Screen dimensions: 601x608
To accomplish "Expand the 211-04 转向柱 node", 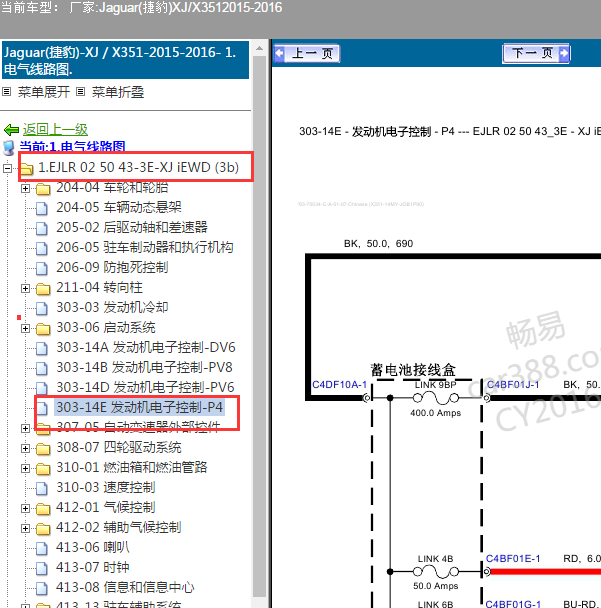I will pos(25,288).
